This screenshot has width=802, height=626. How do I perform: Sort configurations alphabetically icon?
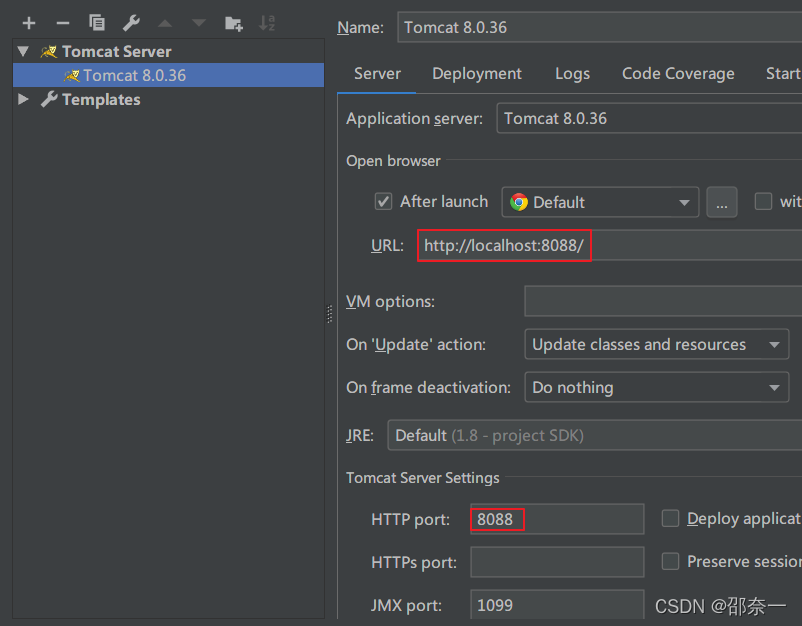[268, 23]
